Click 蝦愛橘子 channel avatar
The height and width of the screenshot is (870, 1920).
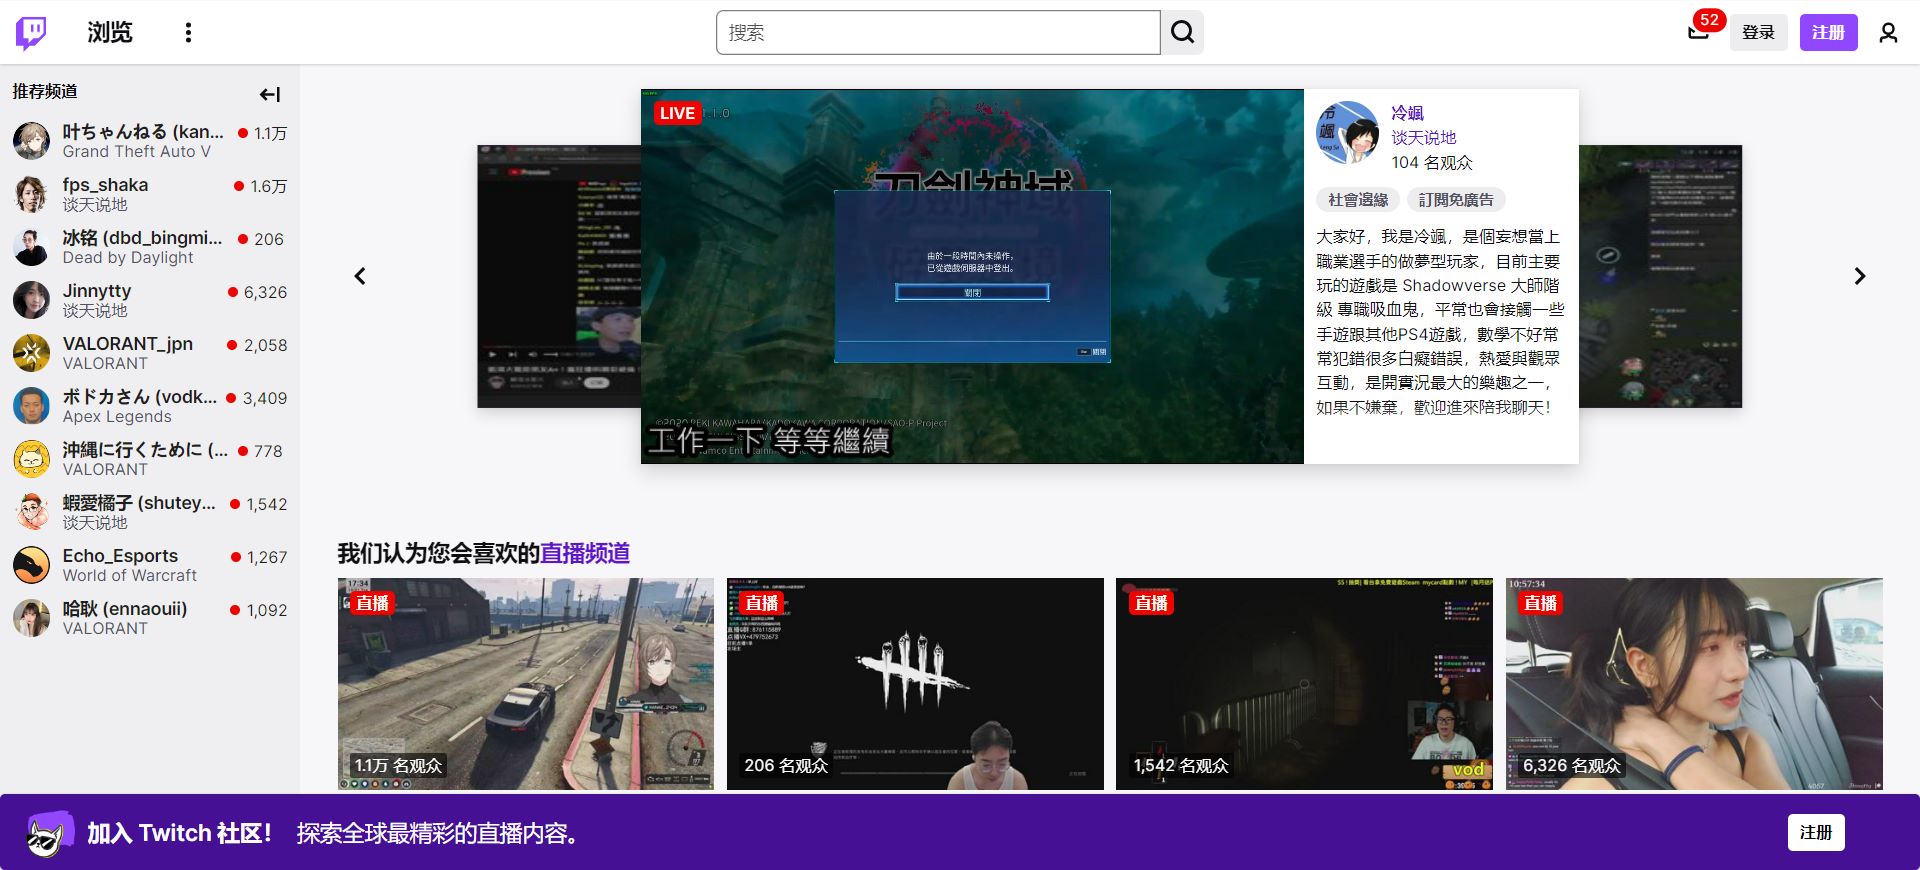point(31,512)
